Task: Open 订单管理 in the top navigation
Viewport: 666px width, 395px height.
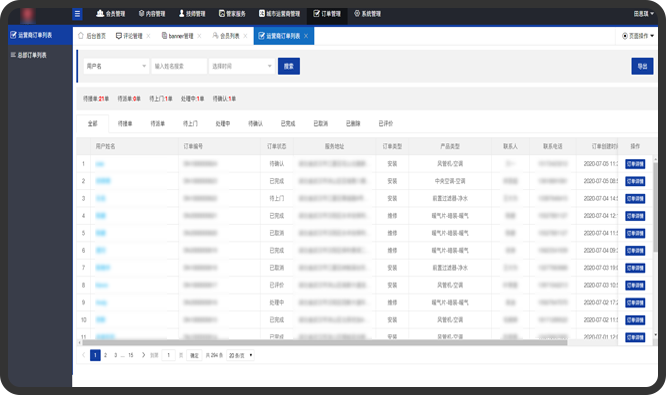Action: 327,14
